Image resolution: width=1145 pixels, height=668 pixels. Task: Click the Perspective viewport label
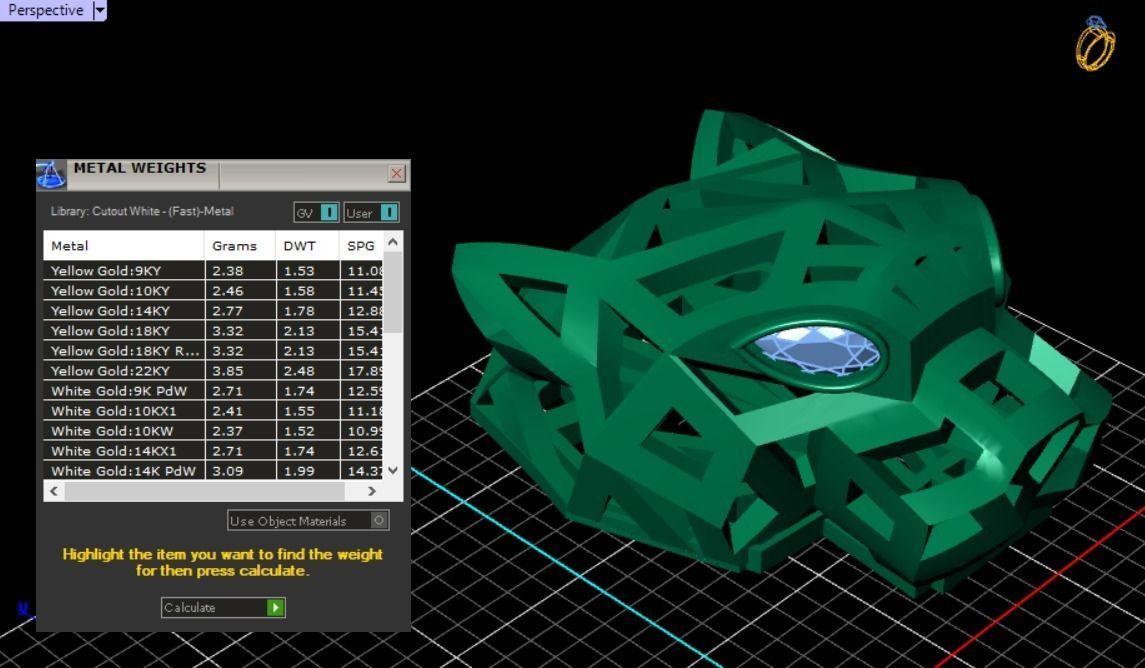click(45, 10)
